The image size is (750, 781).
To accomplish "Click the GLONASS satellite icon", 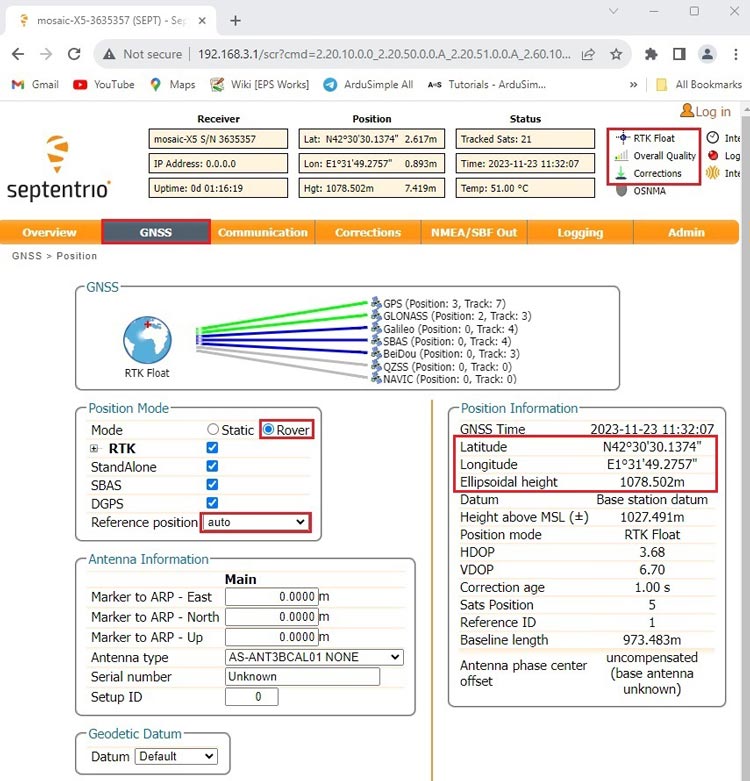I will pyautogui.click(x=376, y=316).
